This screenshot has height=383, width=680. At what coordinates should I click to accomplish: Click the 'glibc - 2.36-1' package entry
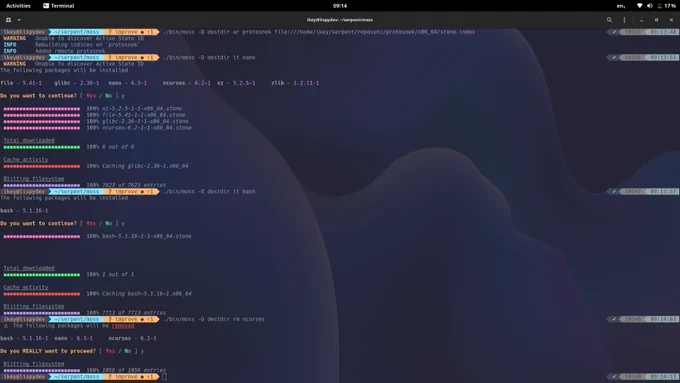[77, 83]
